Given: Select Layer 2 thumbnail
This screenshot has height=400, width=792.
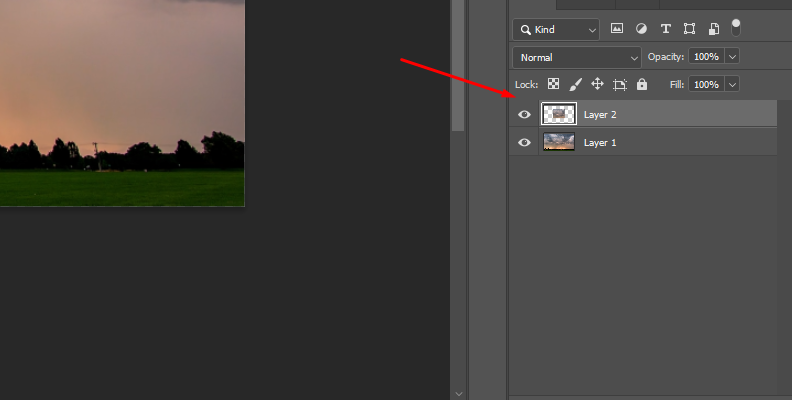Looking at the screenshot, I should pos(558,115).
